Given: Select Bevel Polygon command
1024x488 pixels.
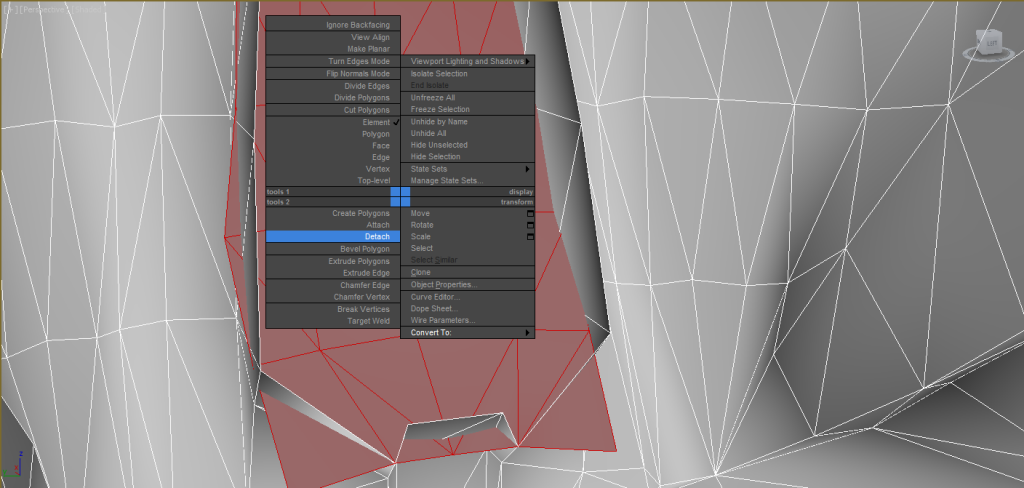Looking at the screenshot, I should tap(333, 249).
